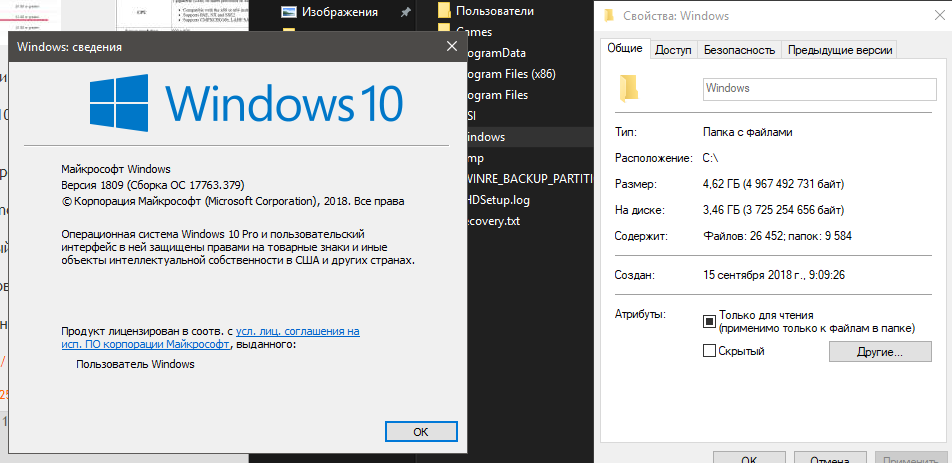This screenshot has height=463, width=952.
Task: Open the Предыдущие версии tab
Action: click(x=840, y=50)
